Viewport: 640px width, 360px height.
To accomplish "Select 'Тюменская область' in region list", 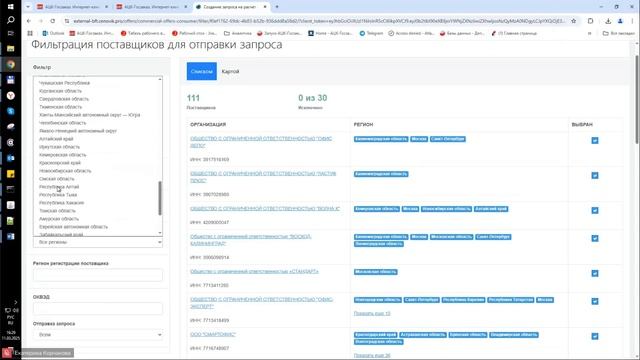I will (60, 107).
